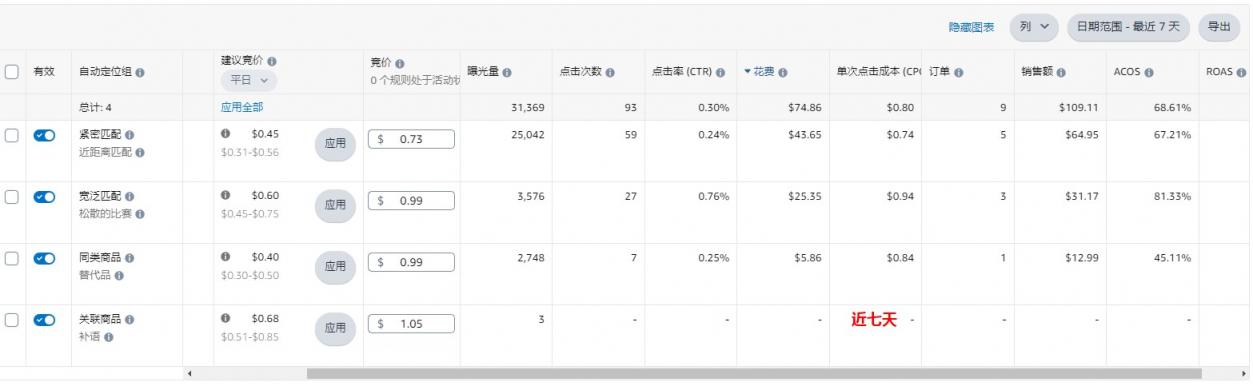The image size is (1253, 386).
Task: Click info icon next to 点击率 (CTR)
Action: 720,72
